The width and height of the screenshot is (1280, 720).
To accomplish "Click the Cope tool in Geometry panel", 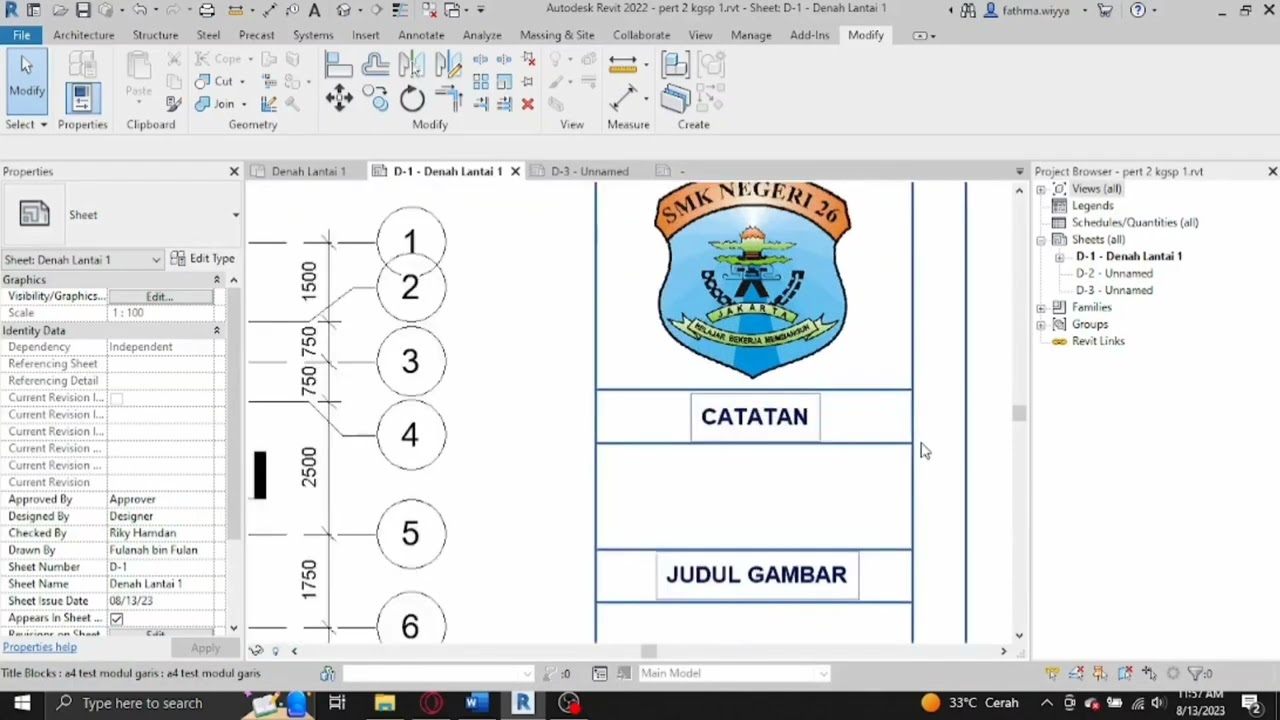I will click(x=220, y=59).
